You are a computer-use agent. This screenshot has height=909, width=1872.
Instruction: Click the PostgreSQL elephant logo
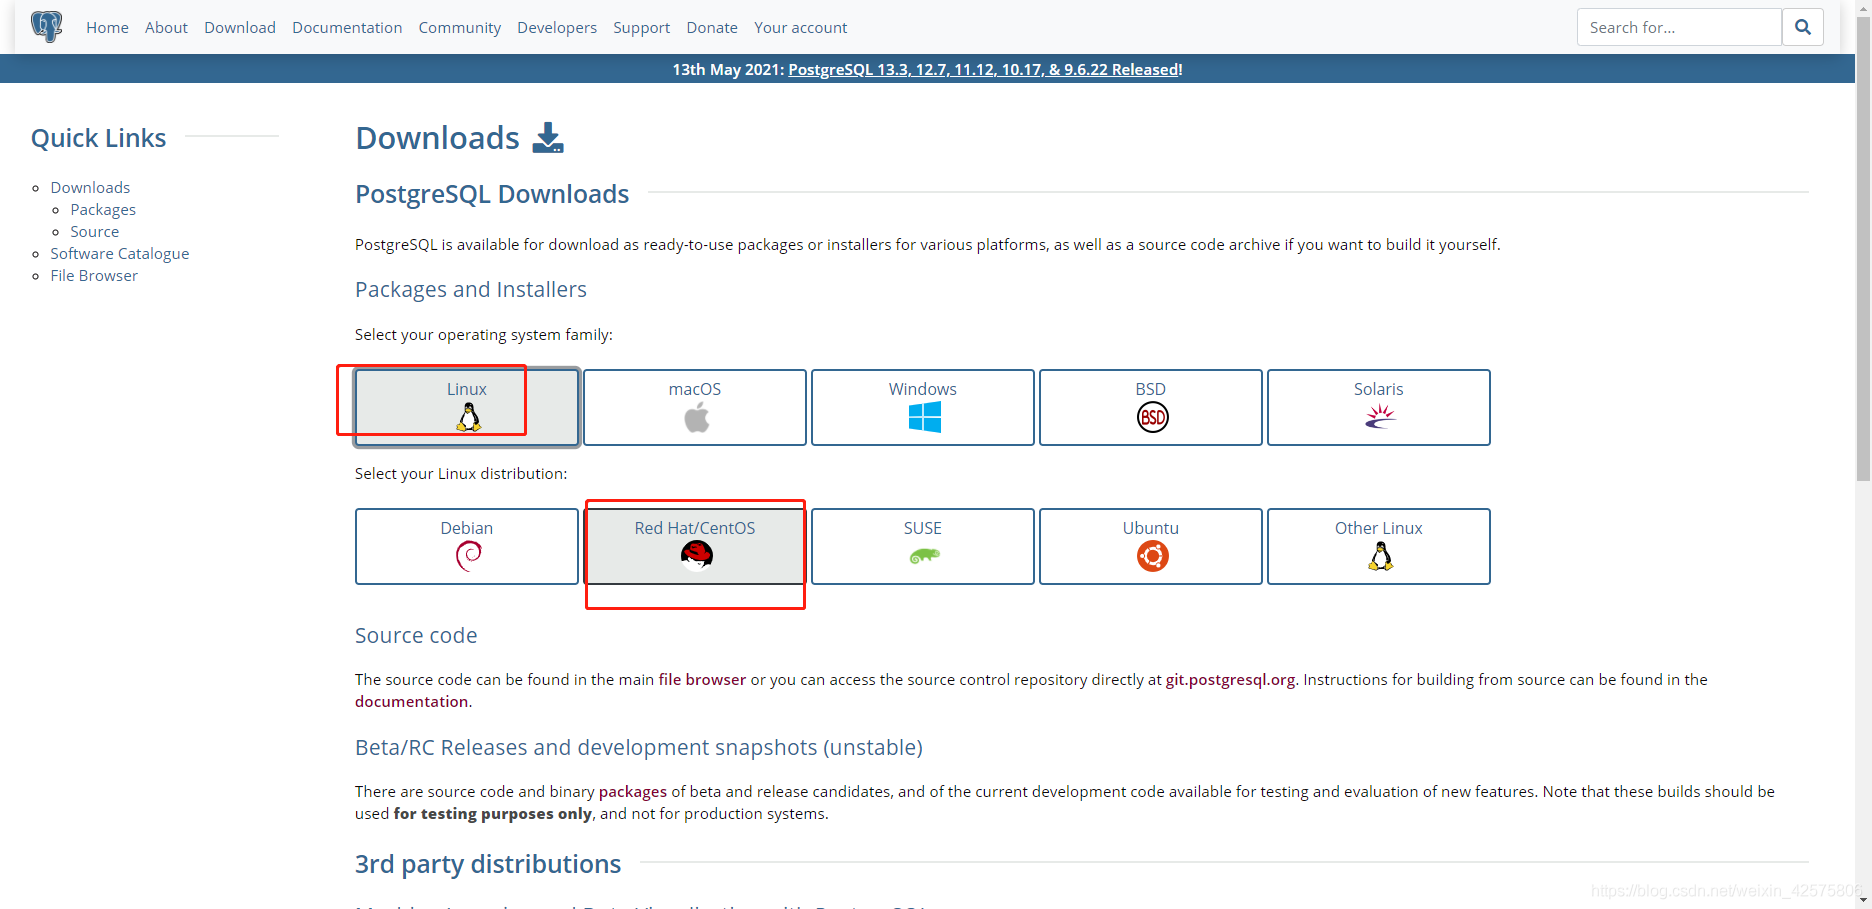click(x=46, y=27)
